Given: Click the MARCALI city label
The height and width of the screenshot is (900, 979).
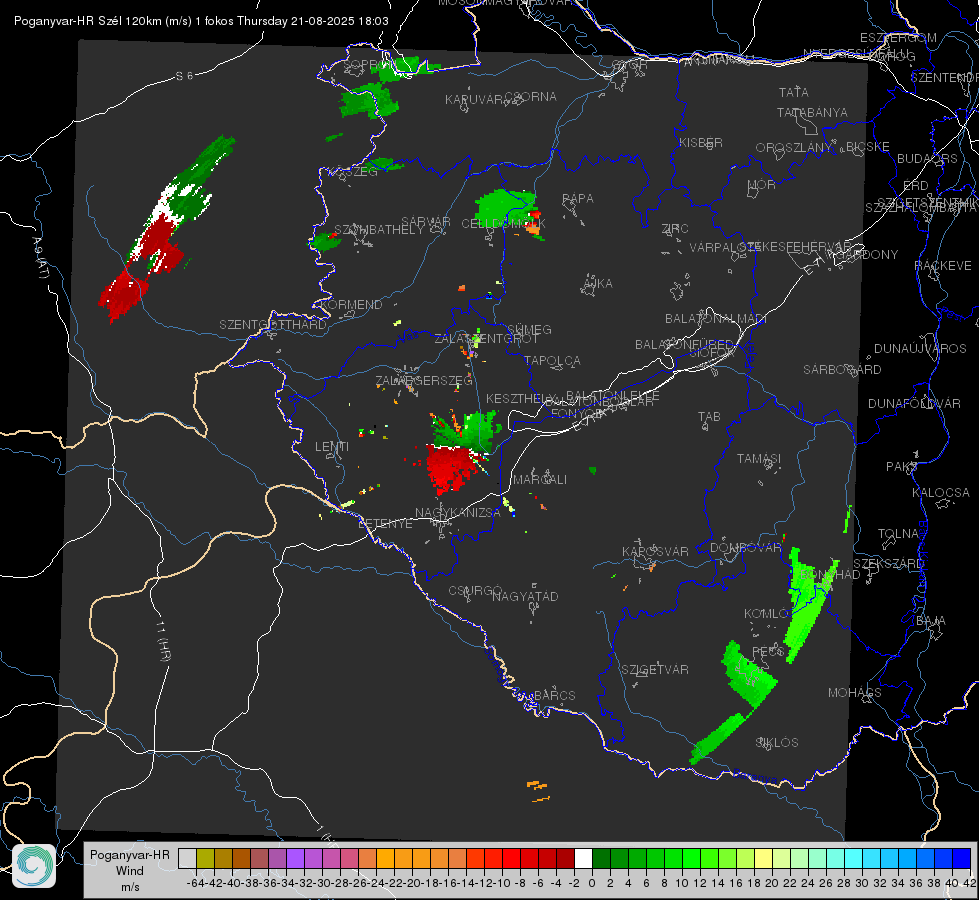Looking at the screenshot, I should point(539,480).
